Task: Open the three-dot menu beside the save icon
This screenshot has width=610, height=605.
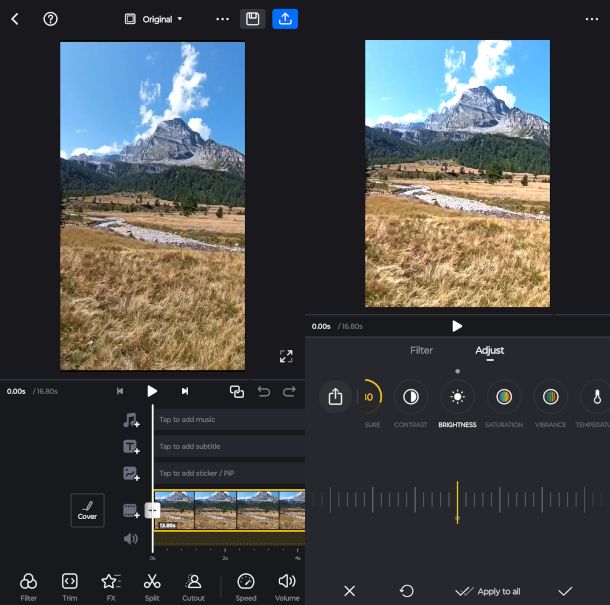Action: [x=223, y=19]
